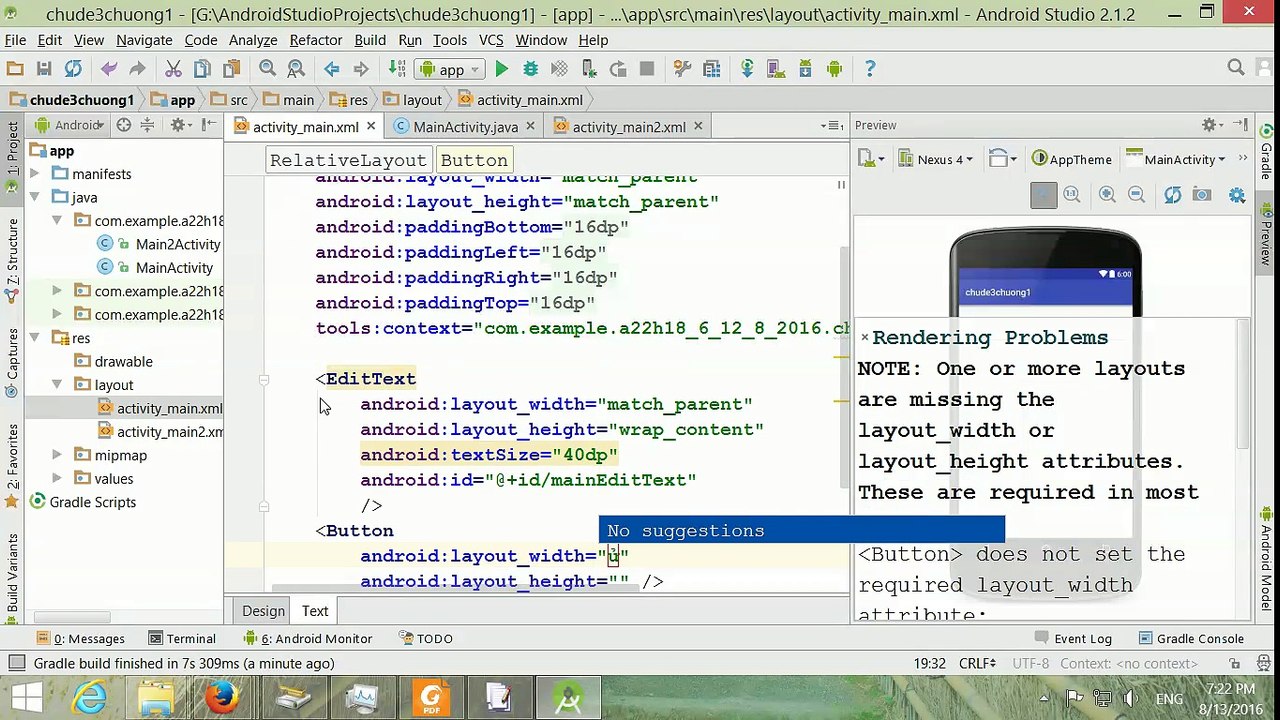Click the Cut scissors icon
The image size is (1280, 720).
173,69
